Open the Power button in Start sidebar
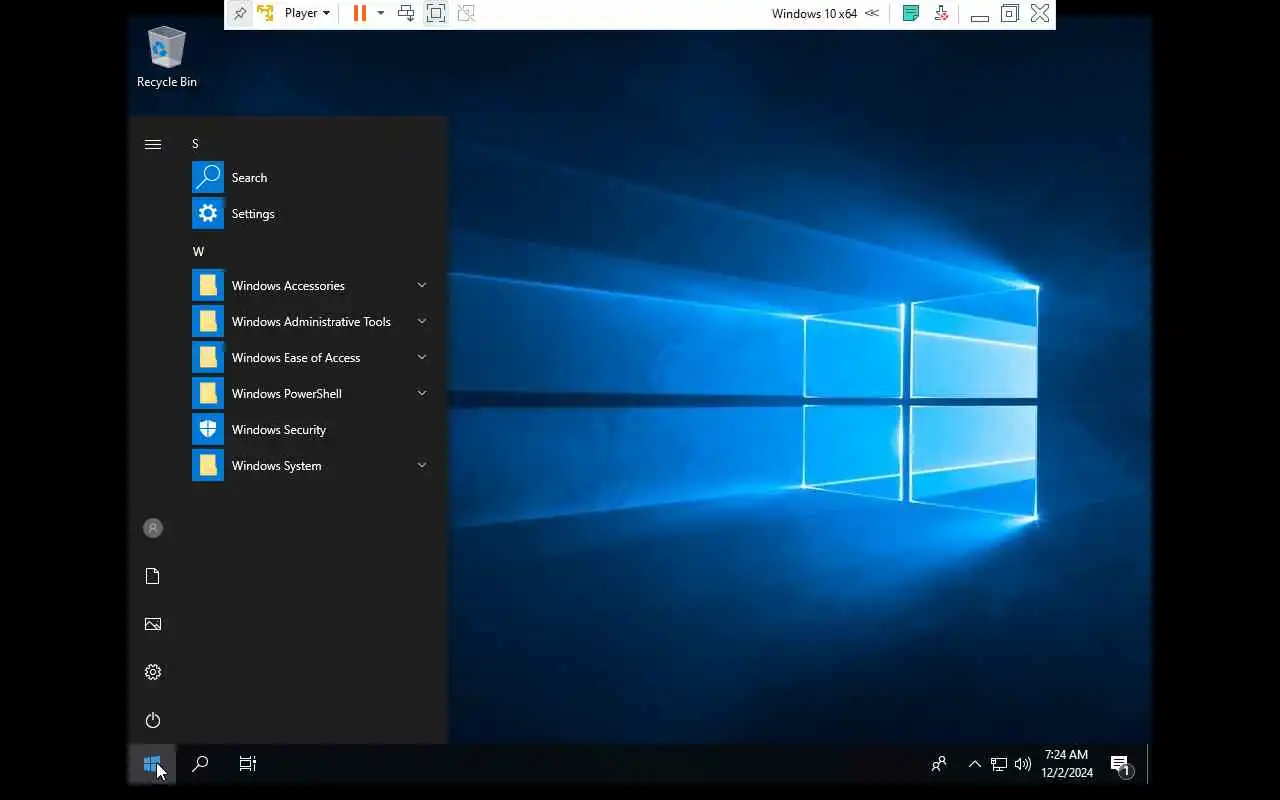 tap(153, 720)
